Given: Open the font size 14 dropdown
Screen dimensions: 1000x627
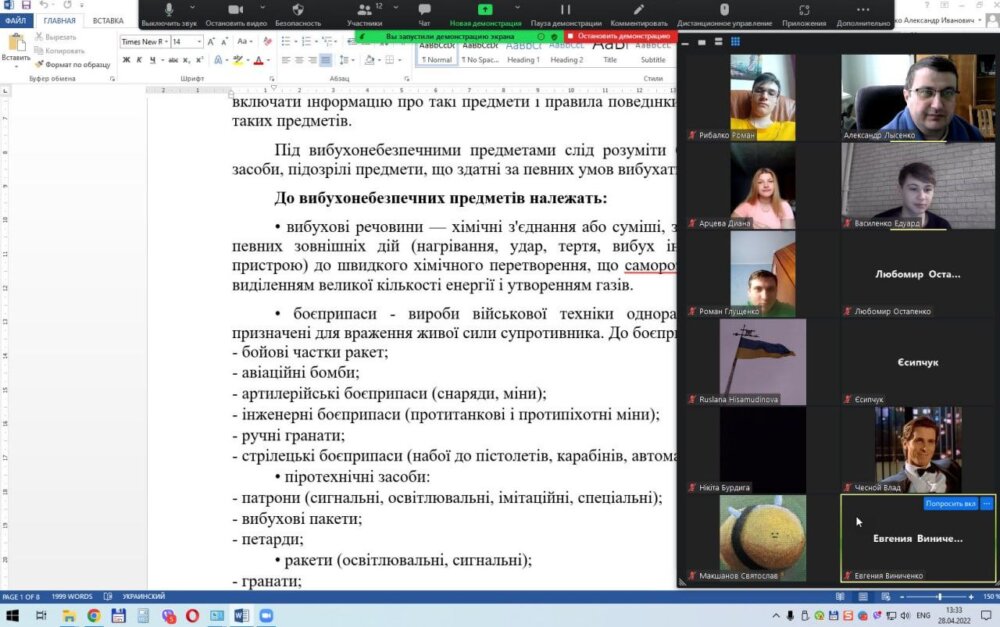Looking at the screenshot, I should tap(199, 41).
